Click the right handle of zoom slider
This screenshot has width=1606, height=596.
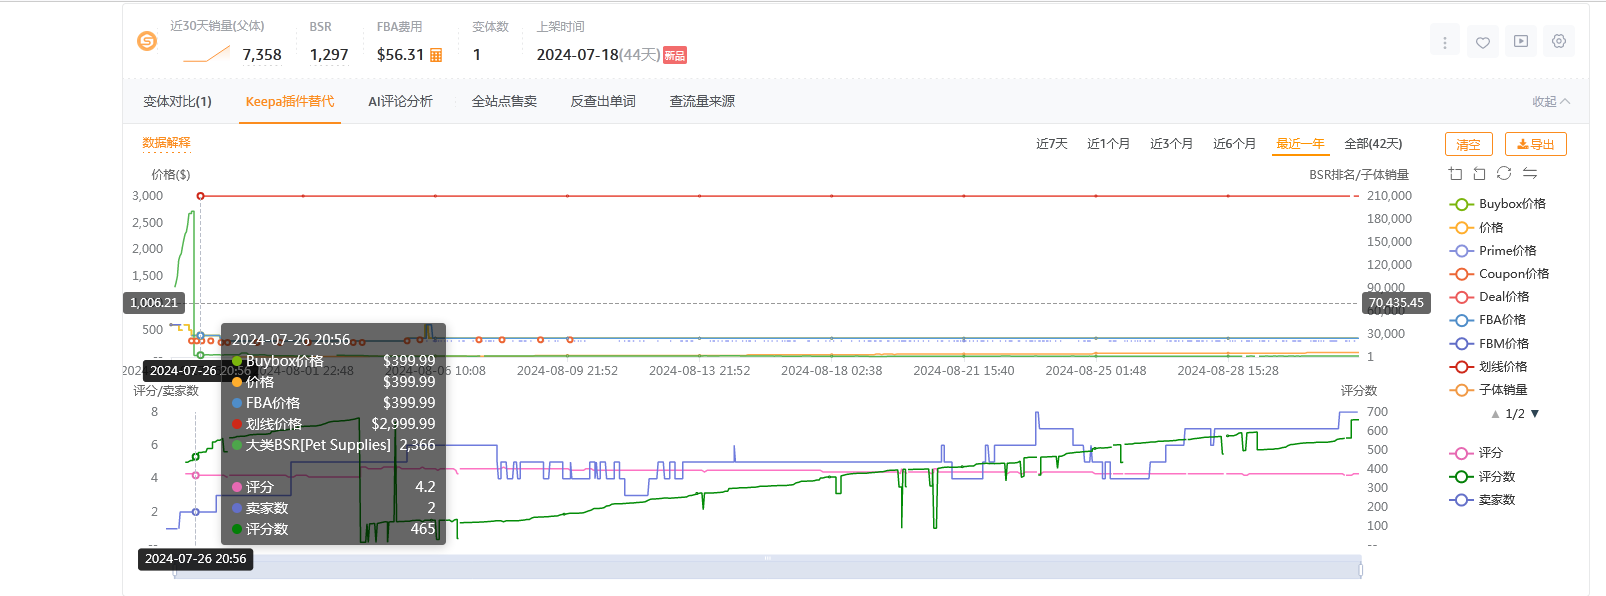[x=1361, y=569]
